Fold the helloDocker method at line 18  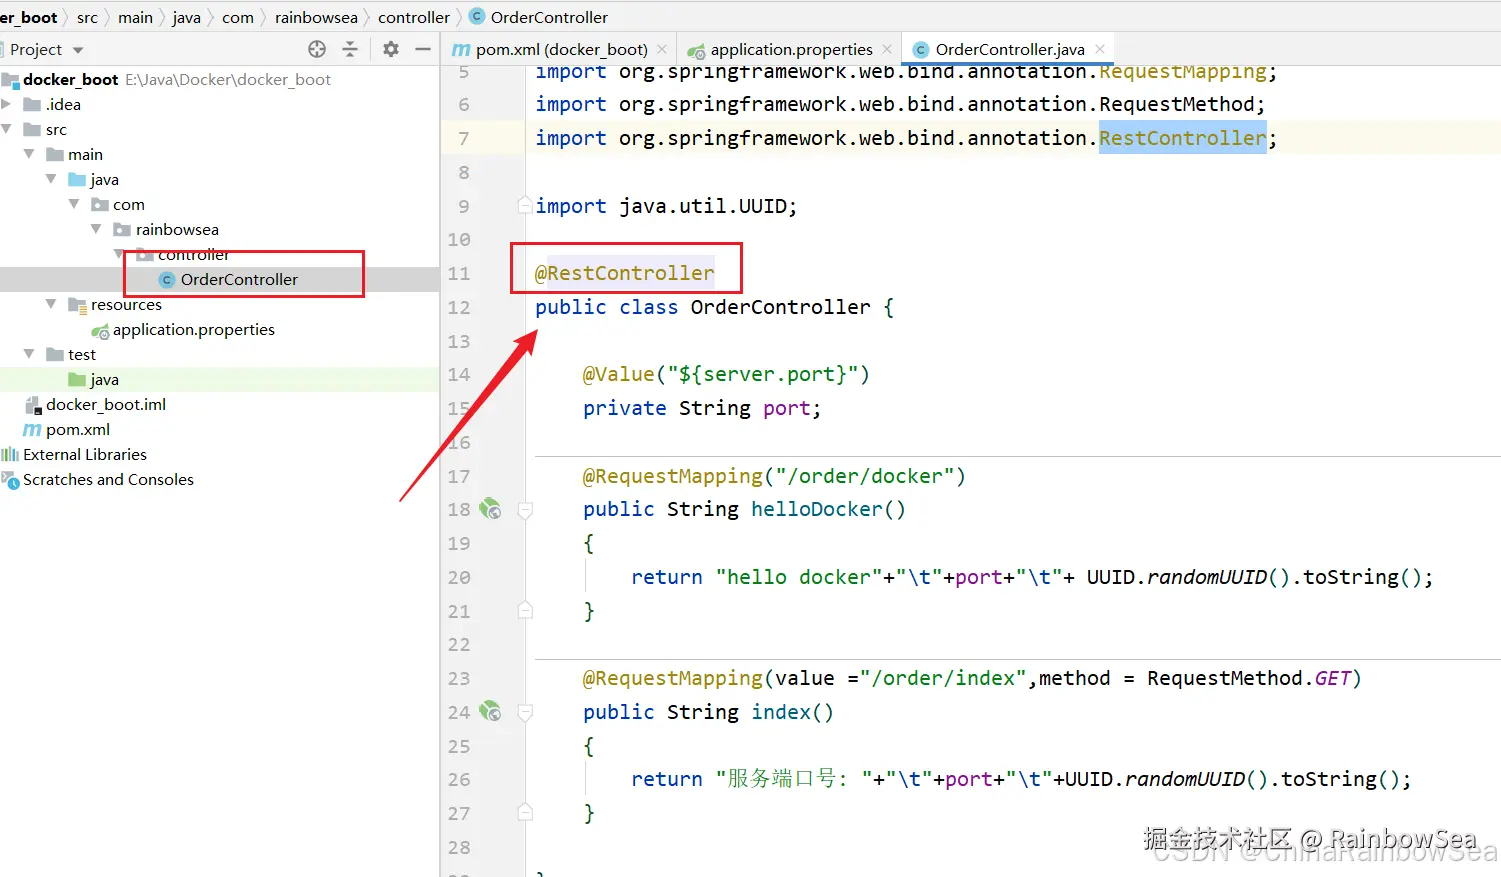pyautogui.click(x=525, y=510)
